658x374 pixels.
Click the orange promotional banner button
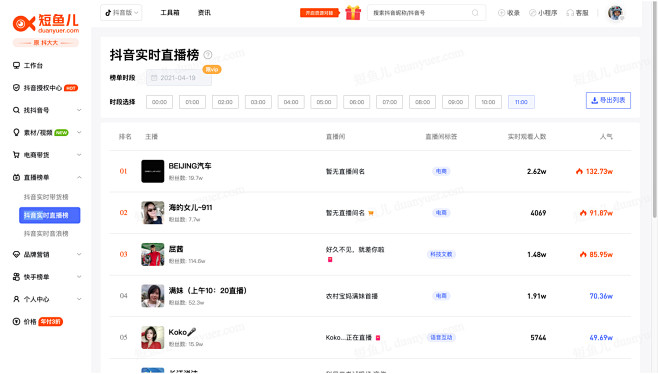pyautogui.click(x=319, y=13)
